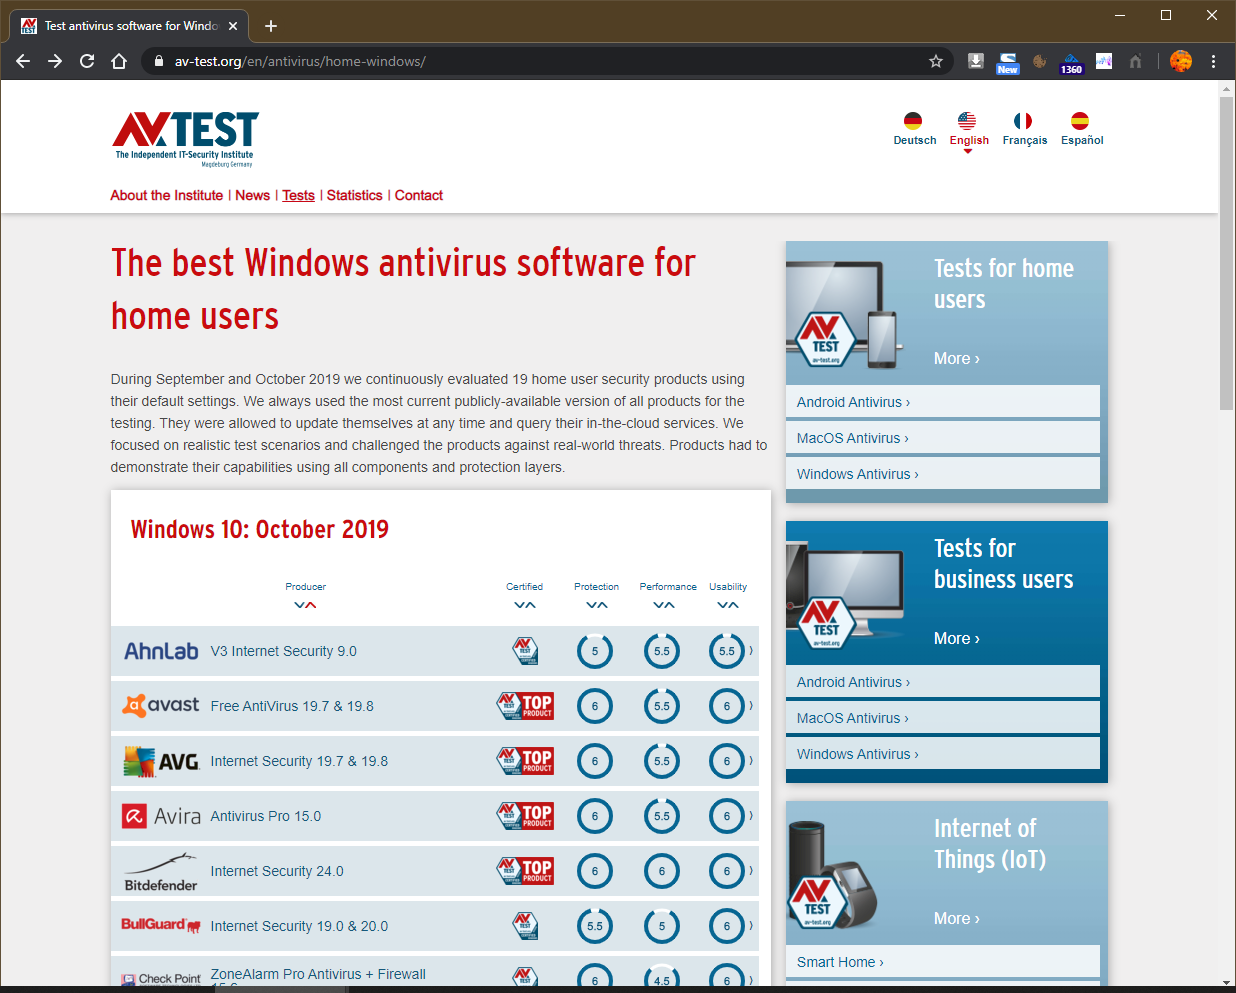The height and width of the screenshot is (993, 1236).
Task: Click the Bitdefender performance score circle
Action: point(662,871)
